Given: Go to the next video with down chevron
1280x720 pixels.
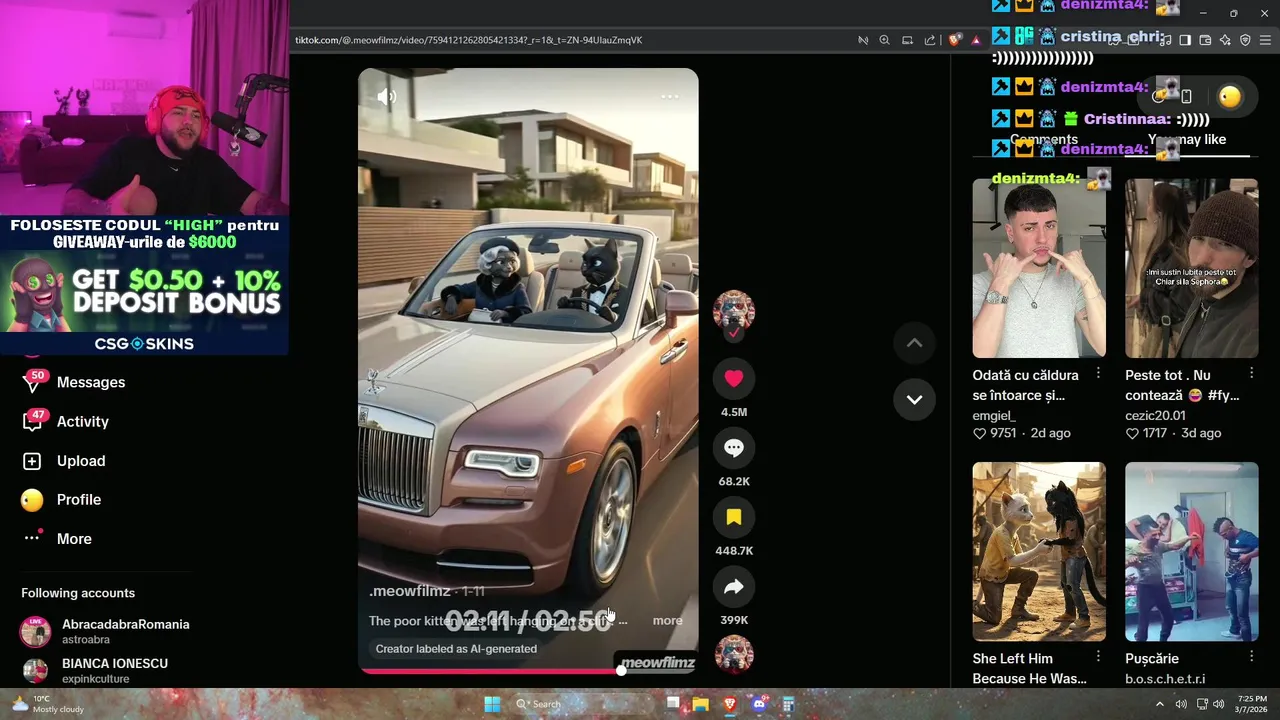Looking at the screenshot, I should coord(914,399).
